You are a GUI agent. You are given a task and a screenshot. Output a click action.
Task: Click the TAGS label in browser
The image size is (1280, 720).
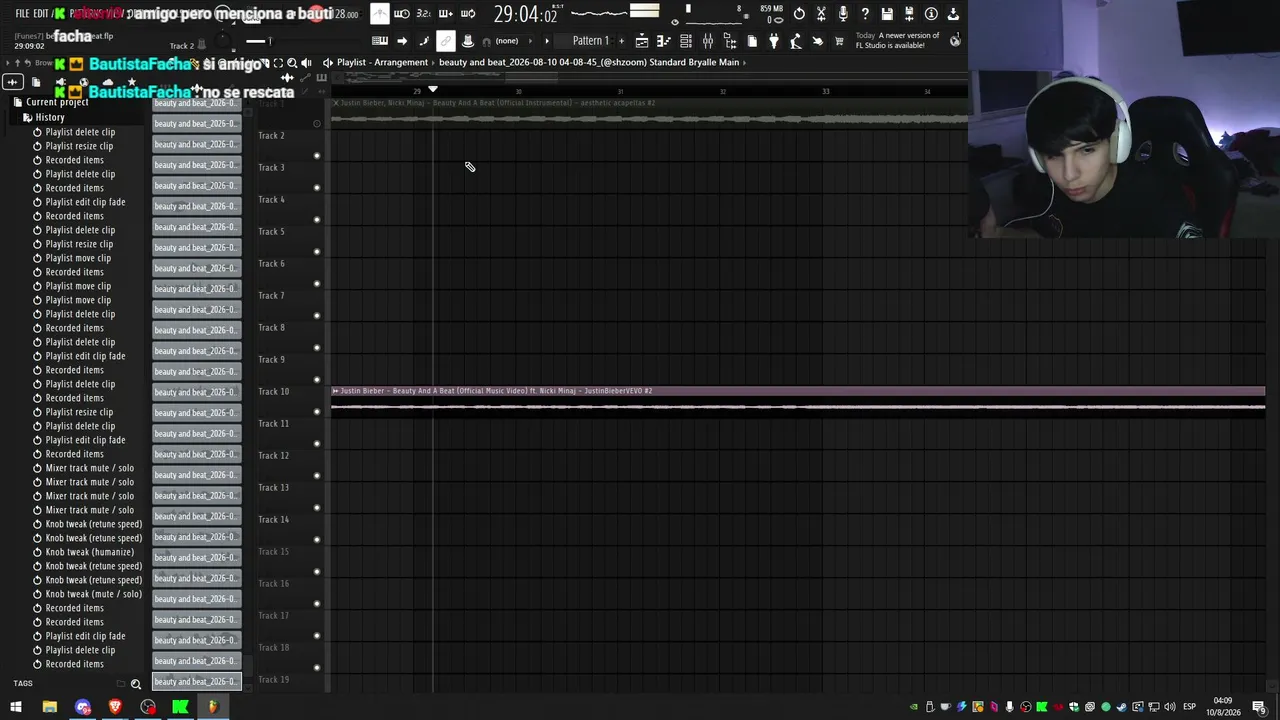(23, 684)
